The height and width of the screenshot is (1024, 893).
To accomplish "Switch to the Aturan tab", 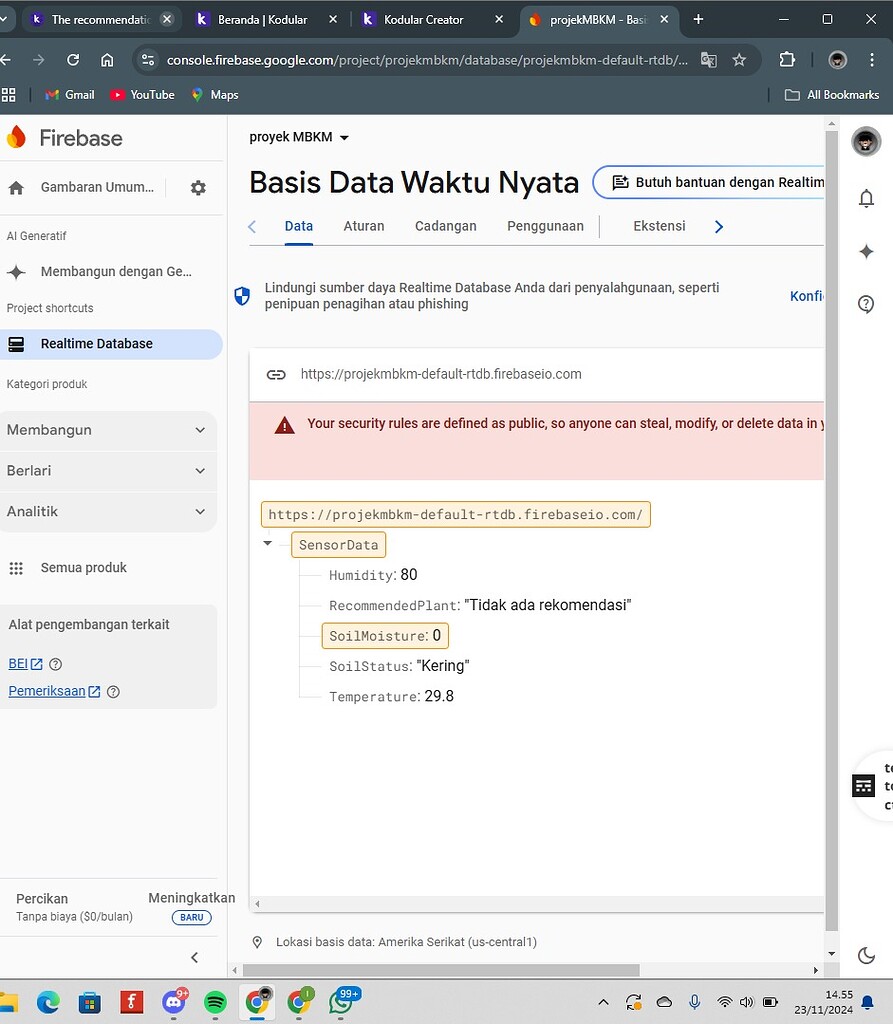I will coord(363,226).
